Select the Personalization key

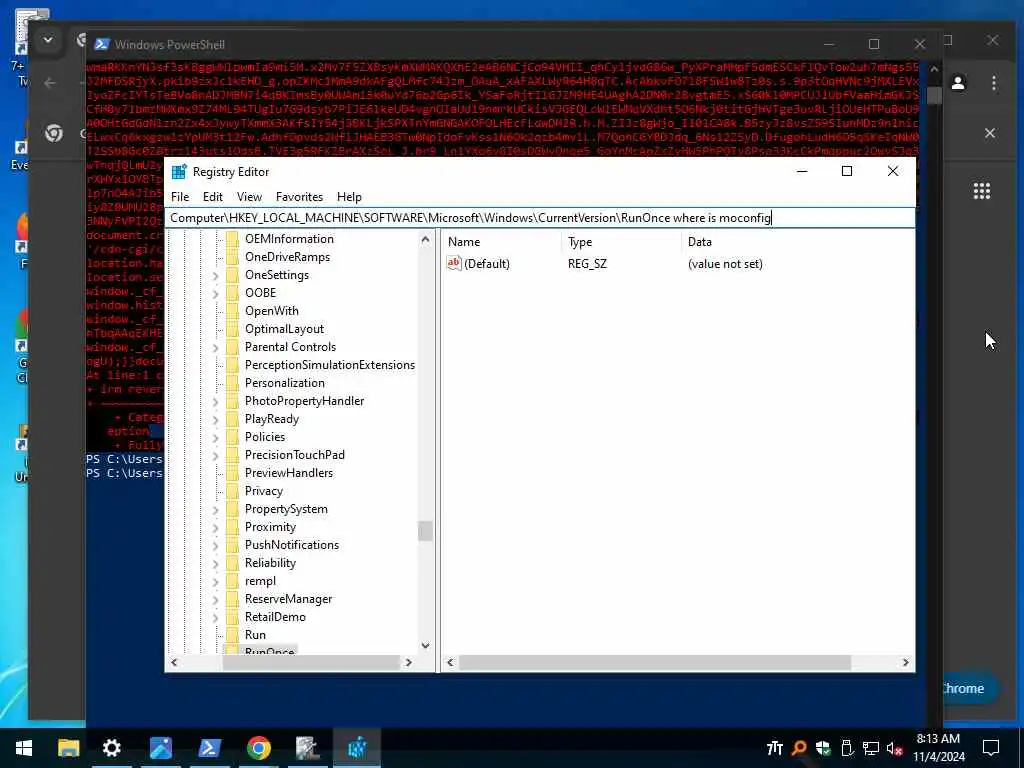point(285,383)
